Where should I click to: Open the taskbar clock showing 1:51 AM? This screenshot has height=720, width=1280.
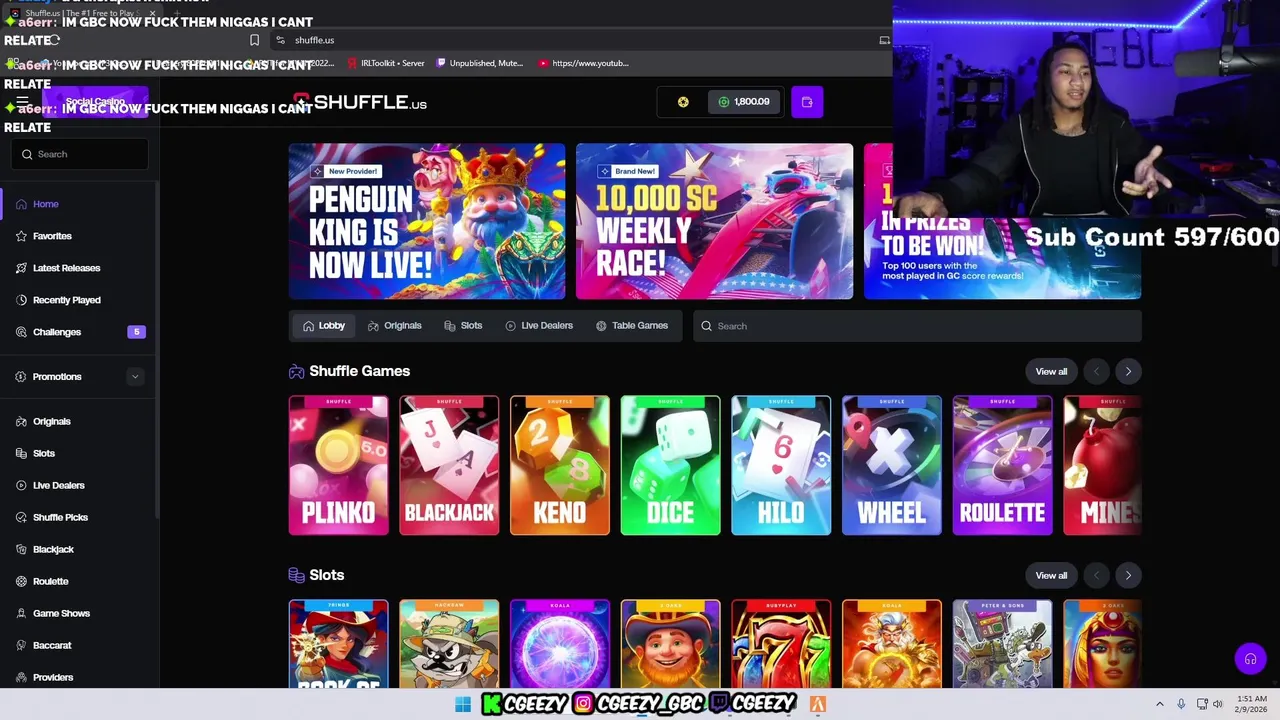1251,704
